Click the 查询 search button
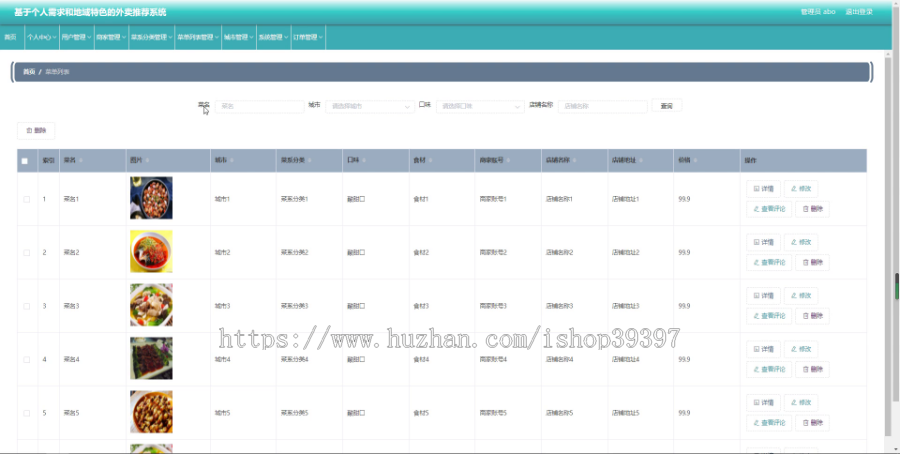The image size is (900, 454). click(x=666, y=106)
